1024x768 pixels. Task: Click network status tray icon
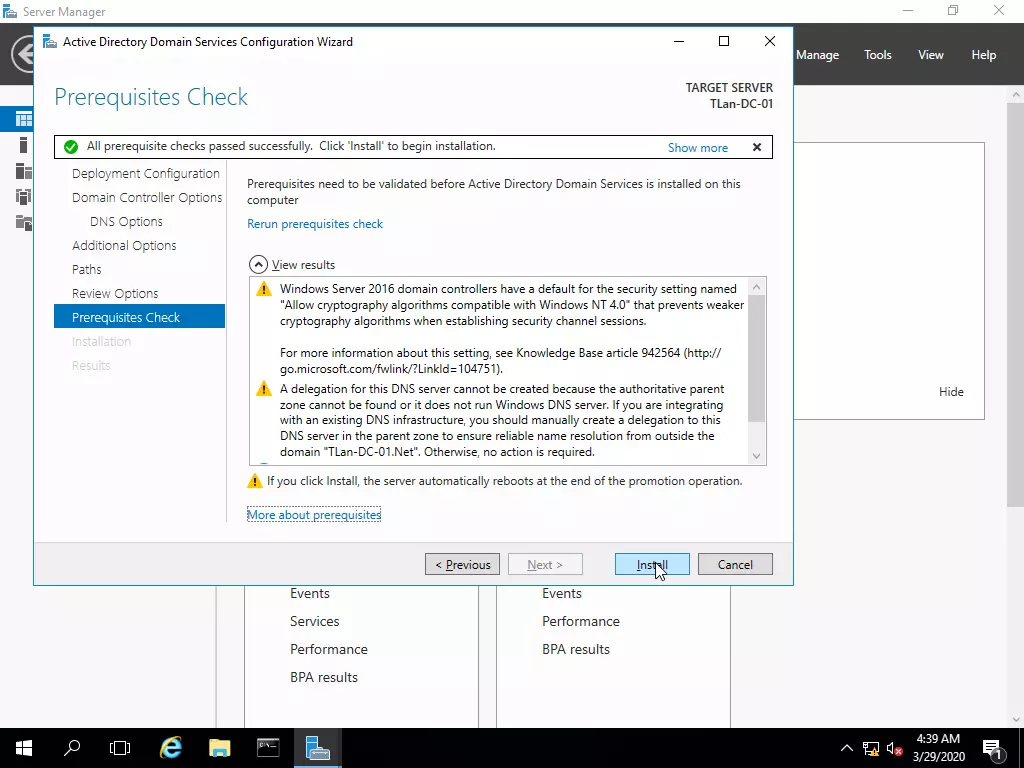tap(871, 748)
